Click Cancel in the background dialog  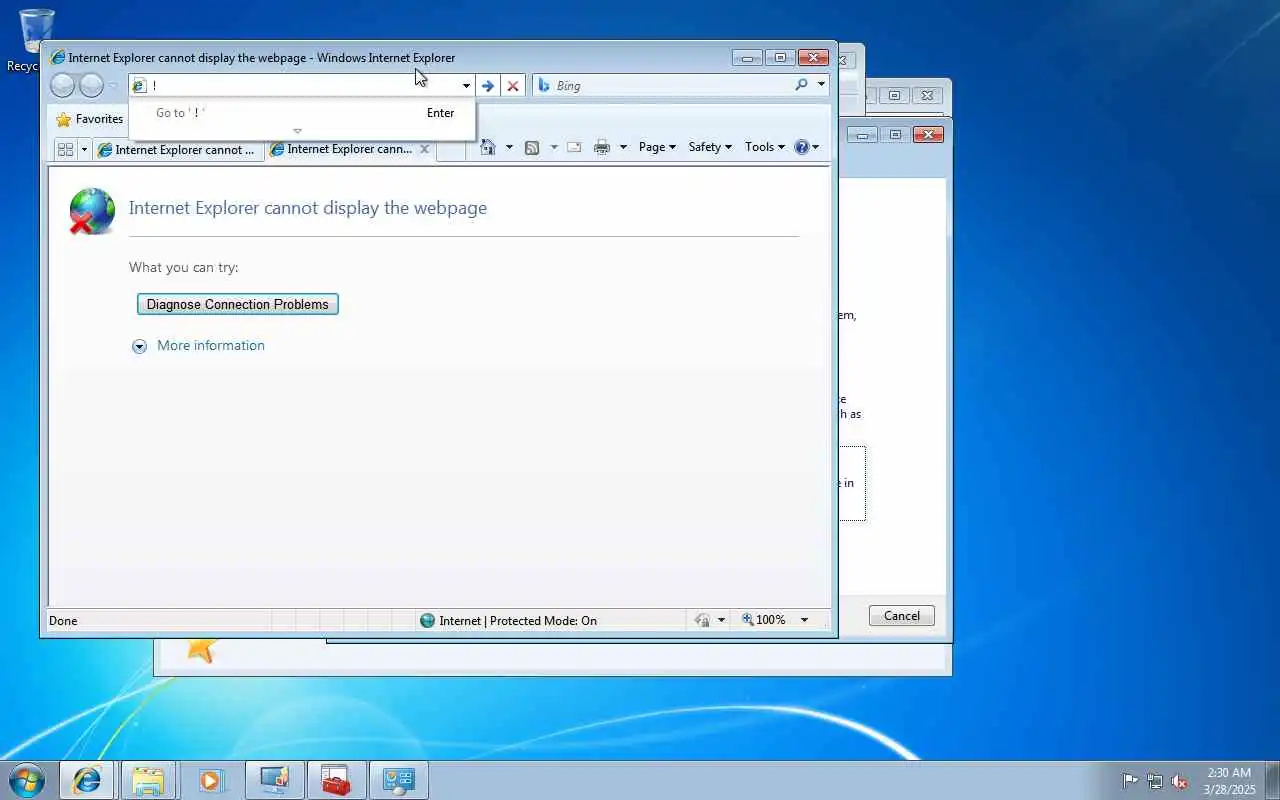coord(902,616)
